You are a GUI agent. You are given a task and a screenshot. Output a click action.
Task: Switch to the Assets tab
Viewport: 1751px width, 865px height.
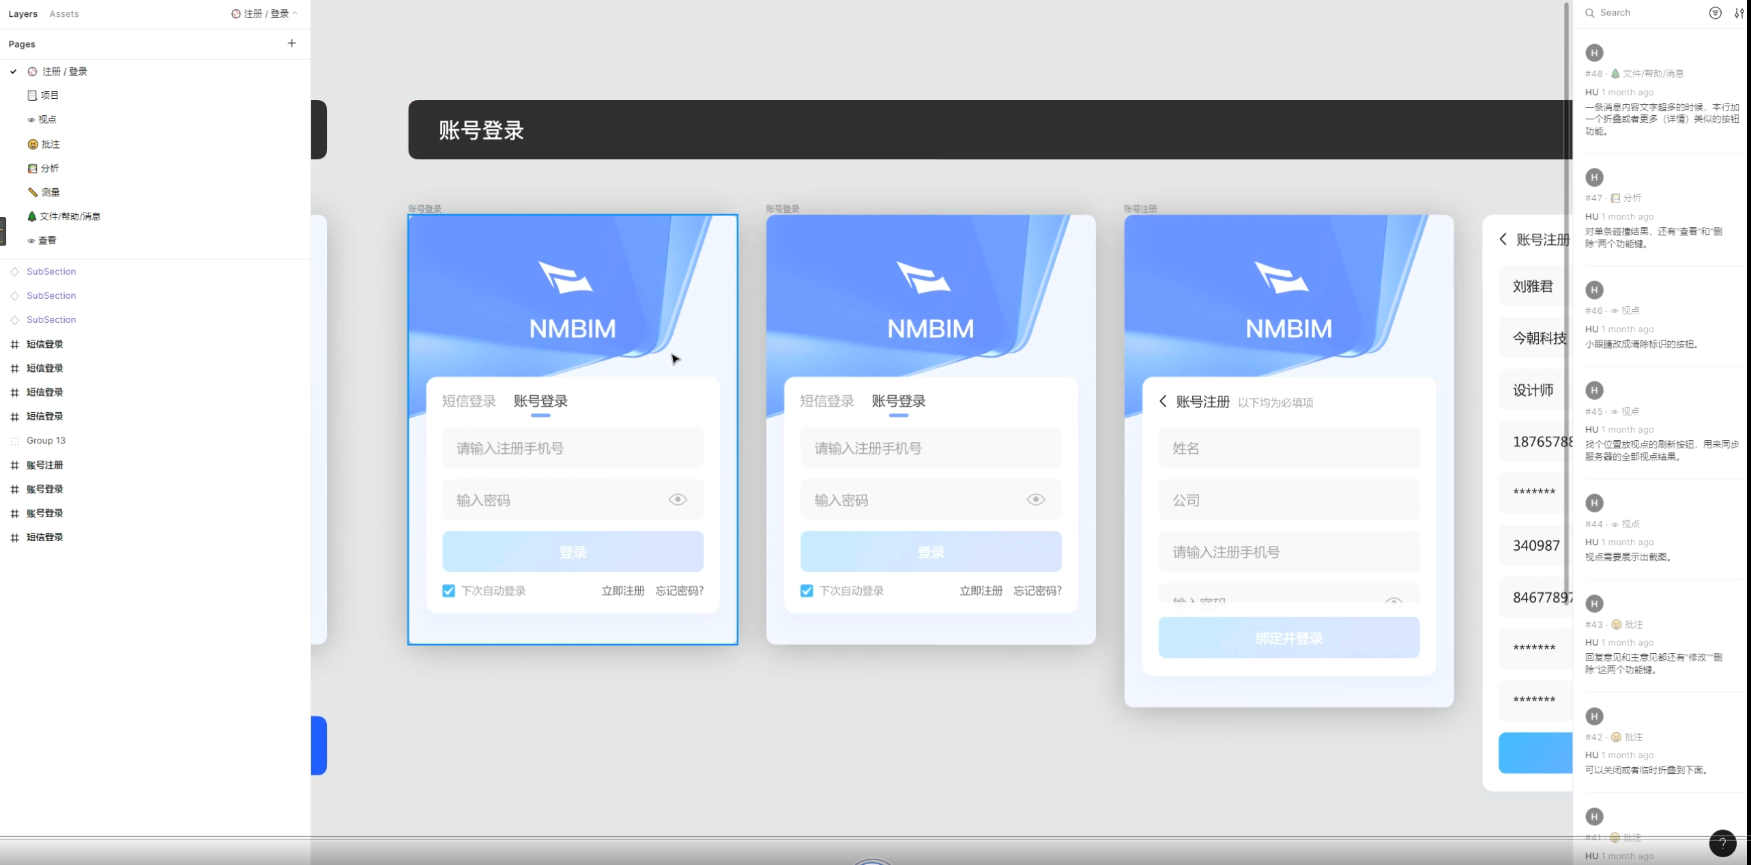coord(64,14)
